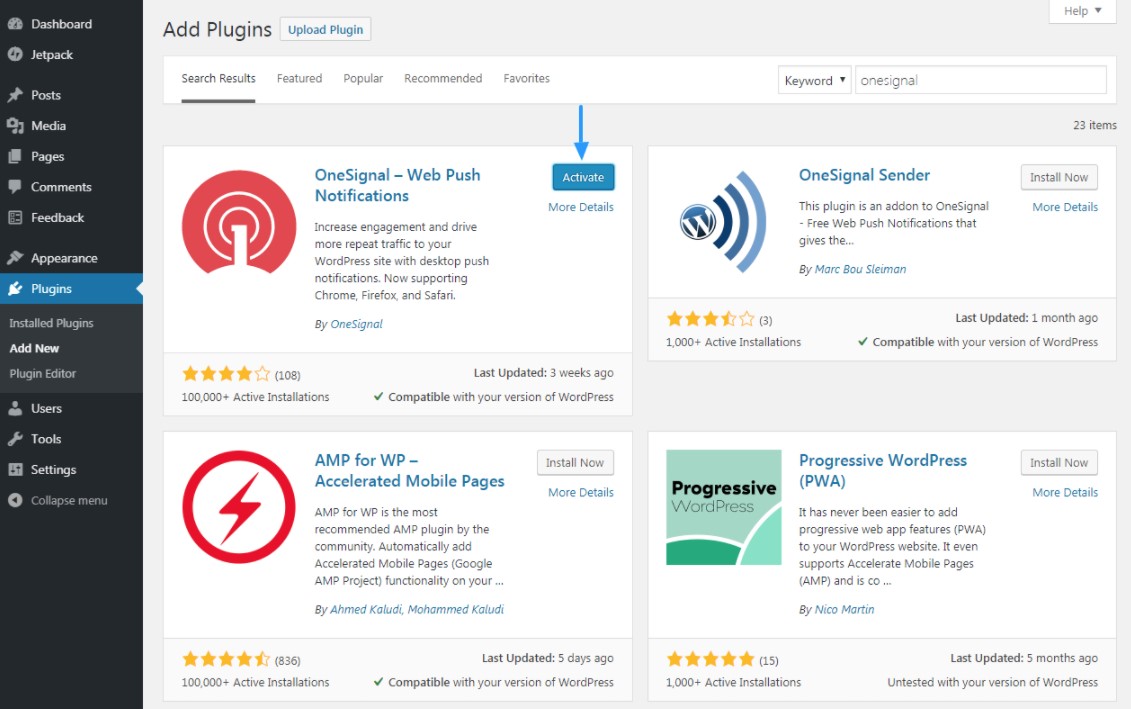The image size is (1131, 709).
Task: Click the Progressive WordPress plugin thumbnail
Action: pos(723,507)
